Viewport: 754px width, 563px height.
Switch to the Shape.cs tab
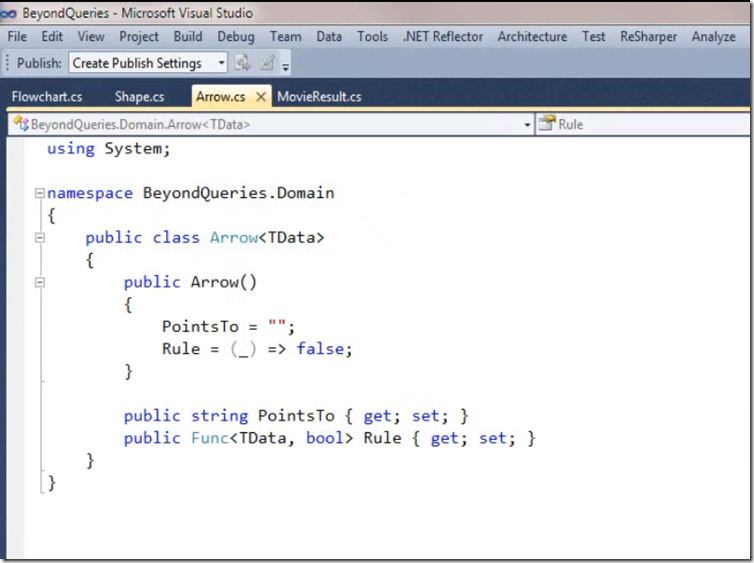139,97
